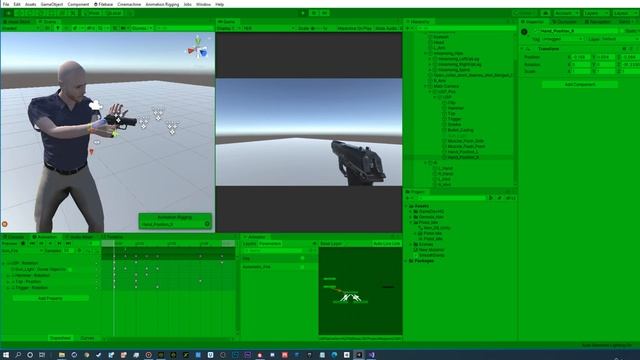Click Base Layer breadcrumb in Animator
The width and height of the screenshot is (640, 360).
coord(331,244)
